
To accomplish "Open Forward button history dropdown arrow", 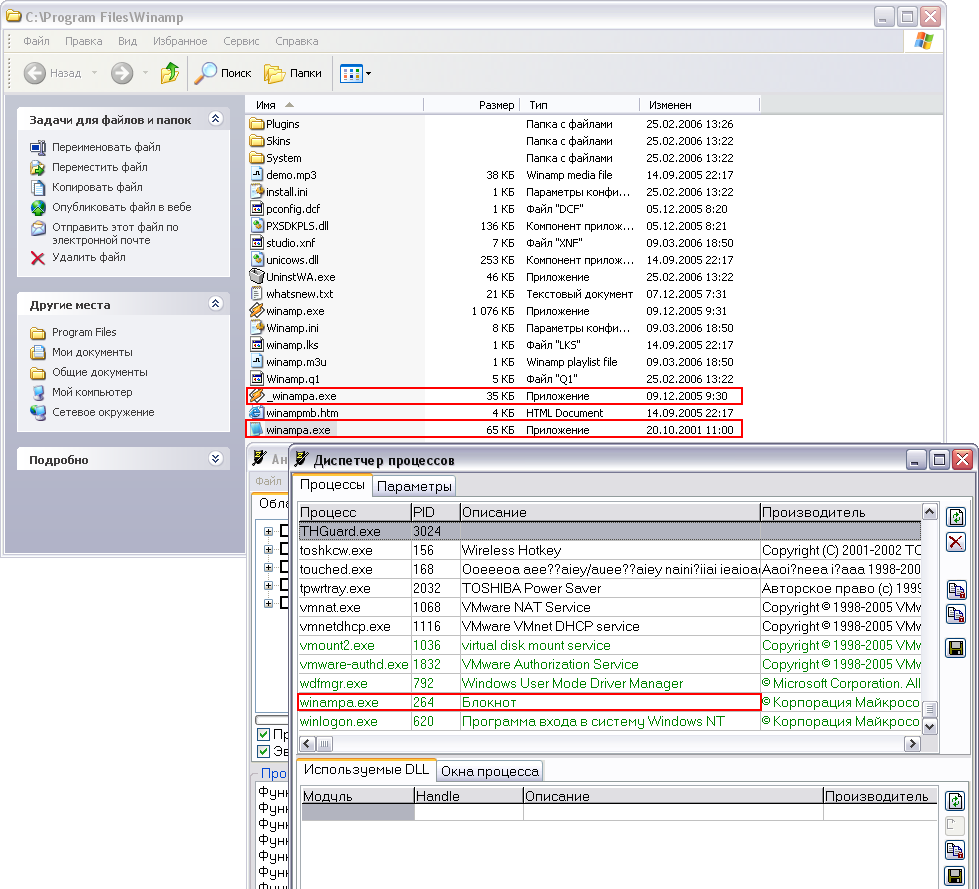I will coord(145,73).
